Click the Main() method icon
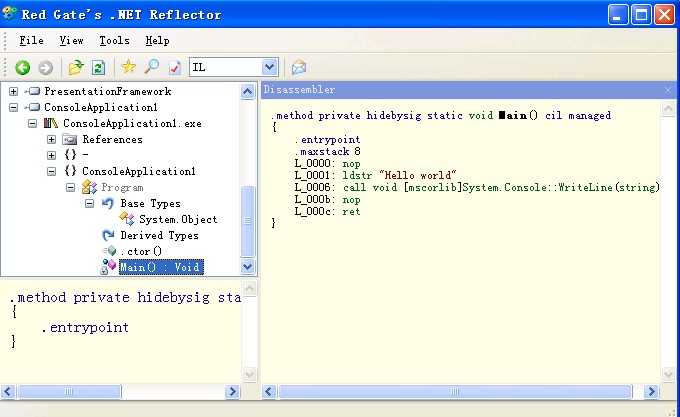 [108, 267]
